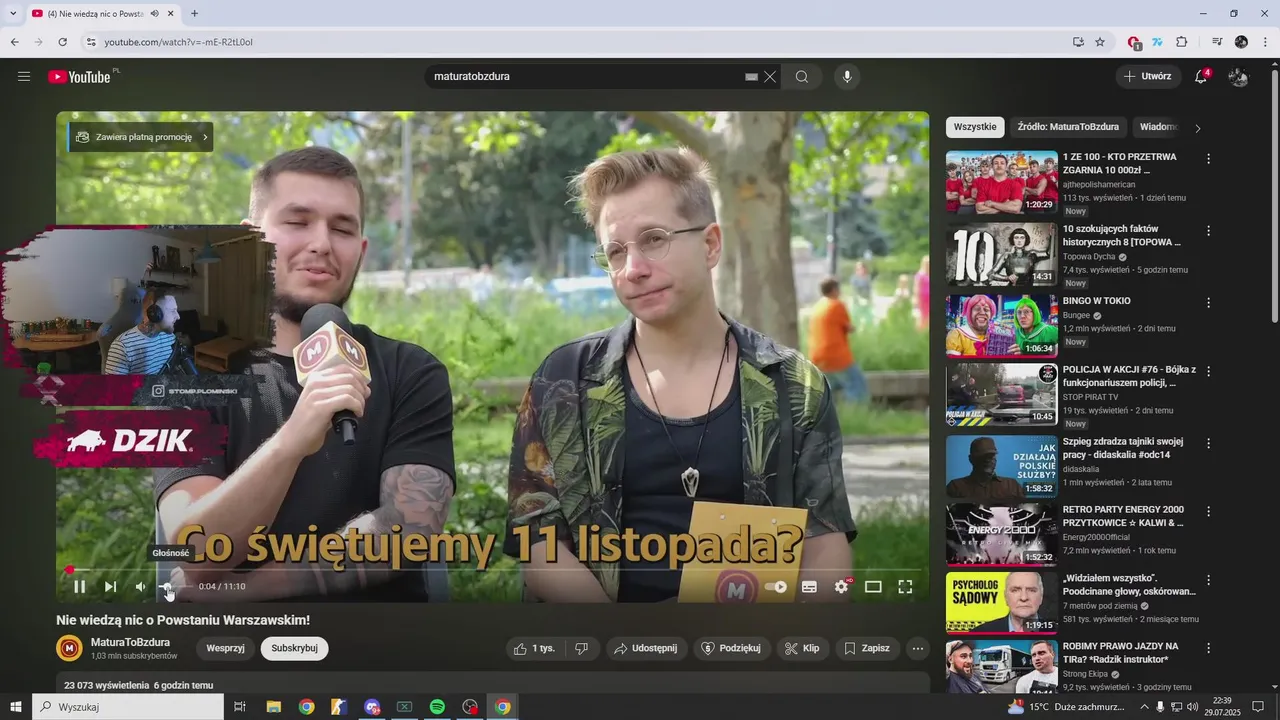Select the Wszystkie filter chip
1280x720 pixels.
point(975,127)
